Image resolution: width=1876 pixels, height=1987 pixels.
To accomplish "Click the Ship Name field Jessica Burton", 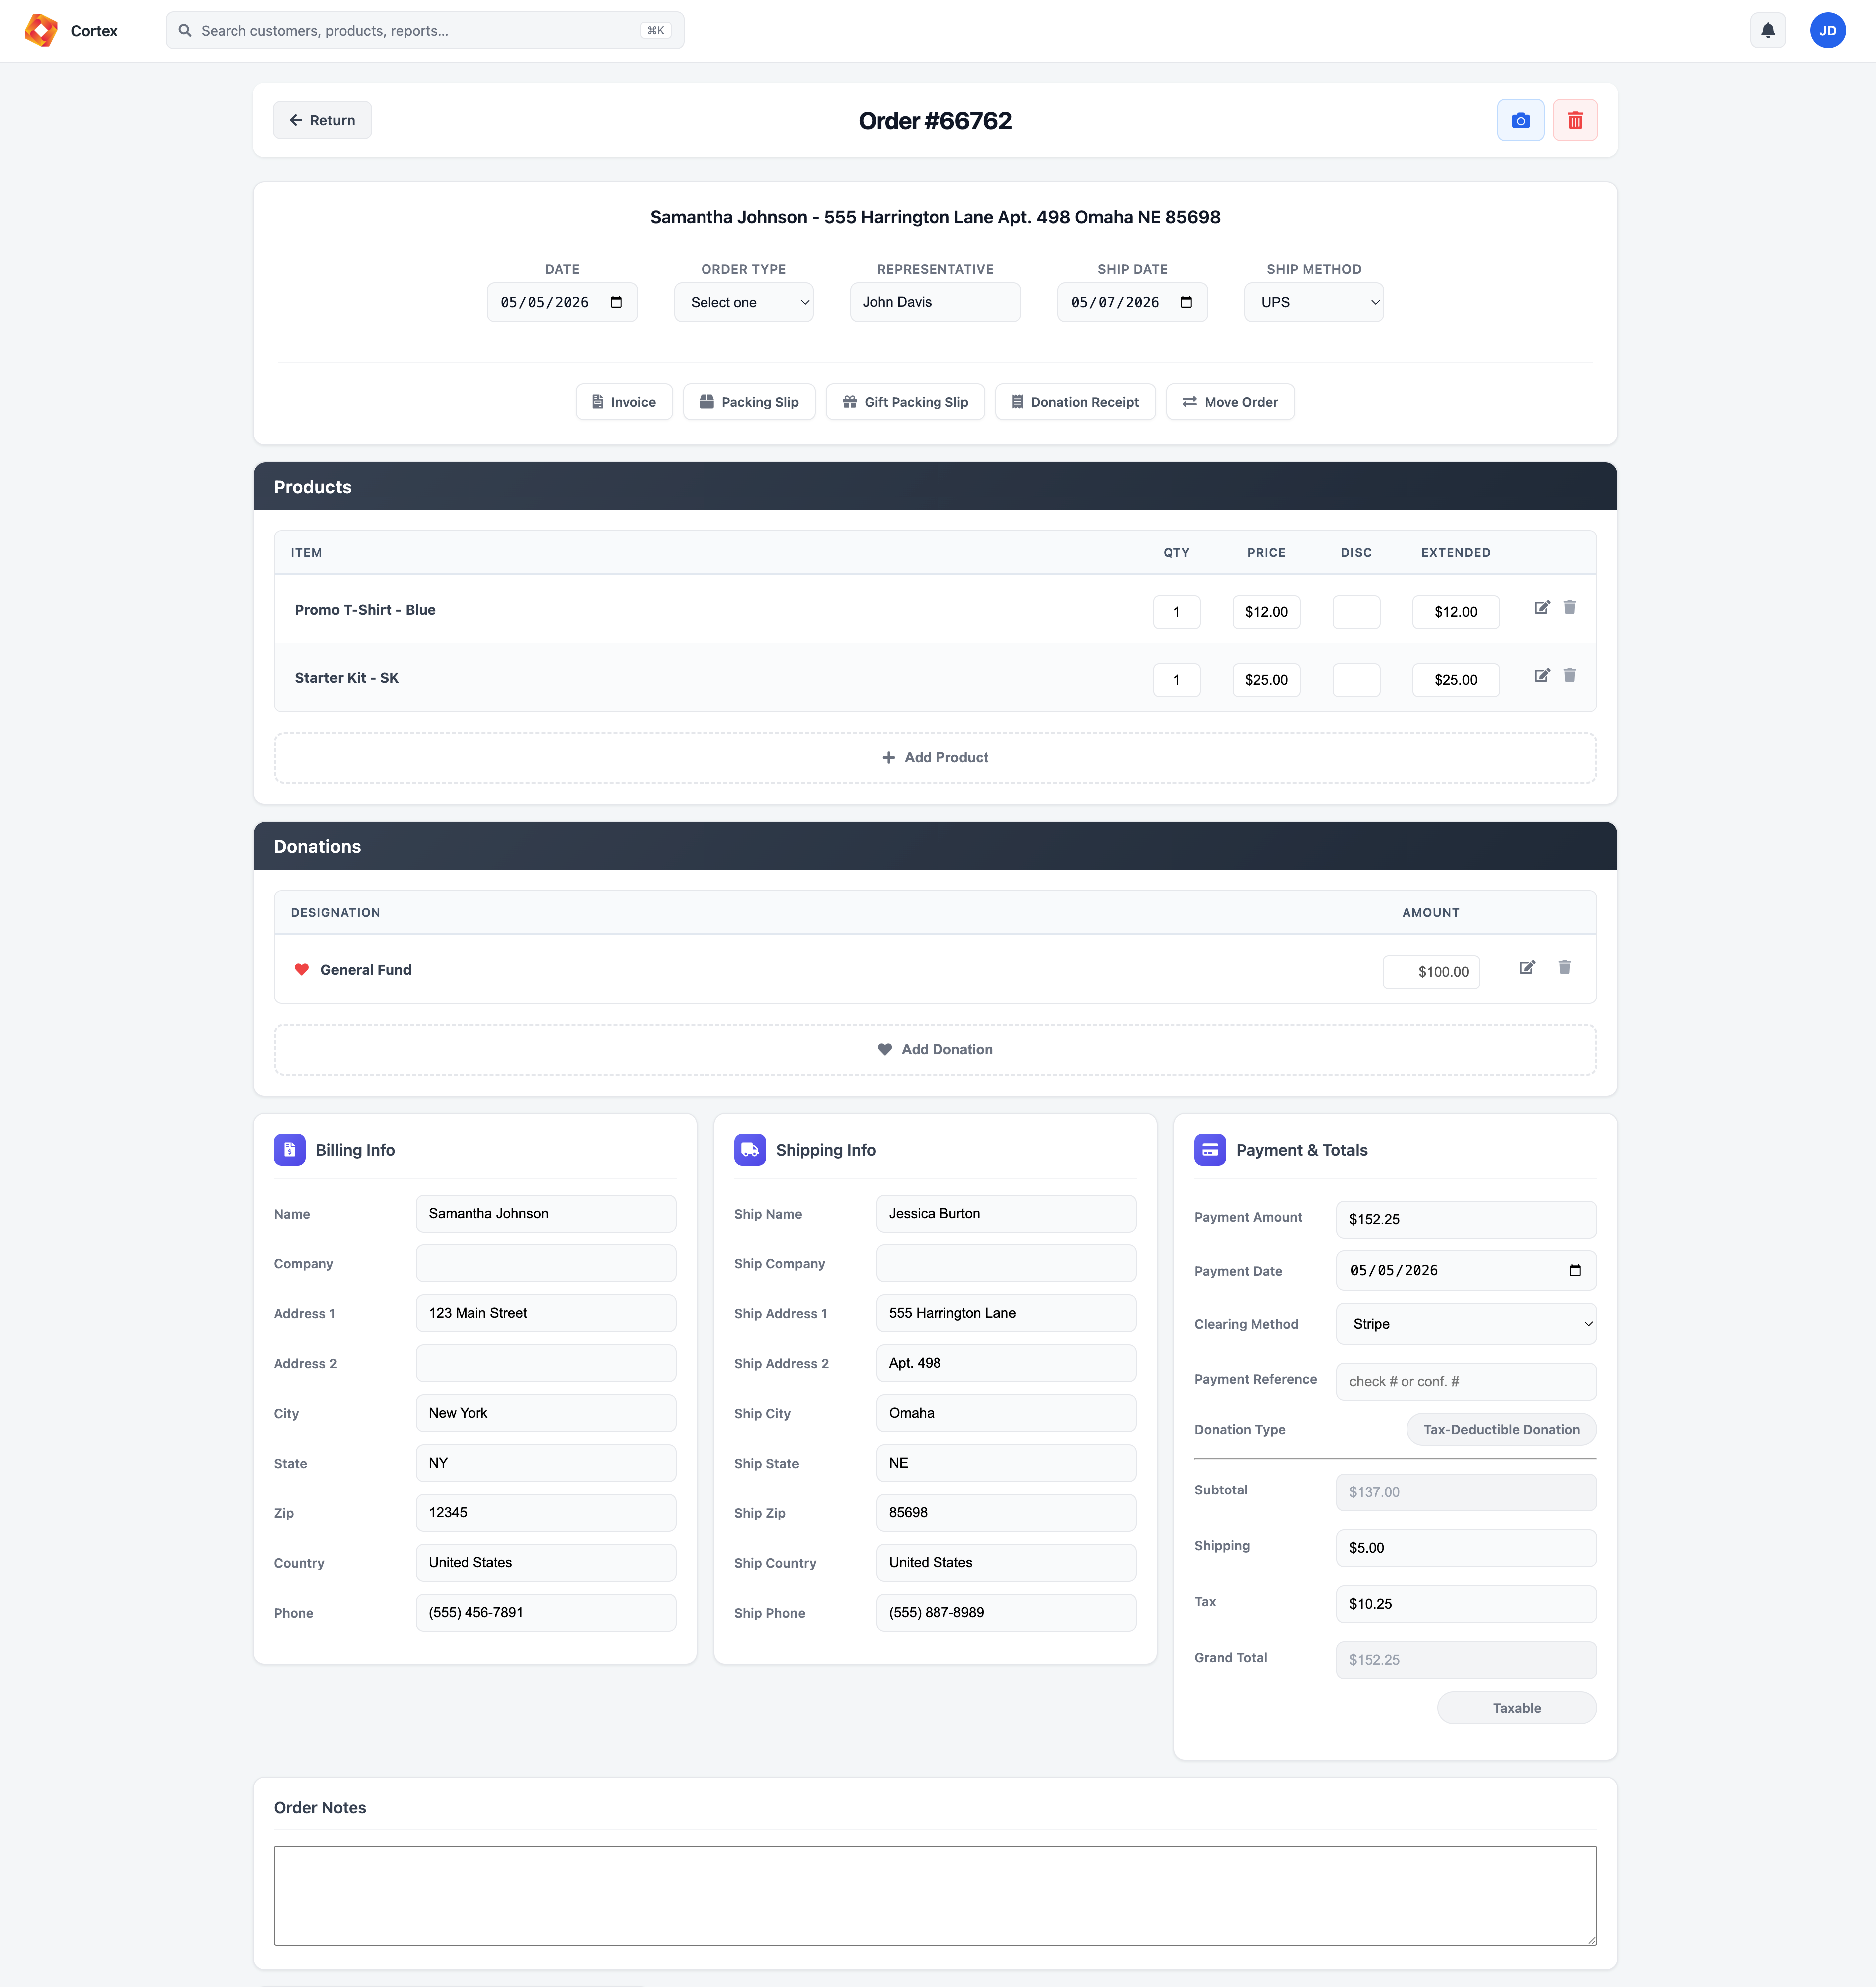I will [1006, 1214].
